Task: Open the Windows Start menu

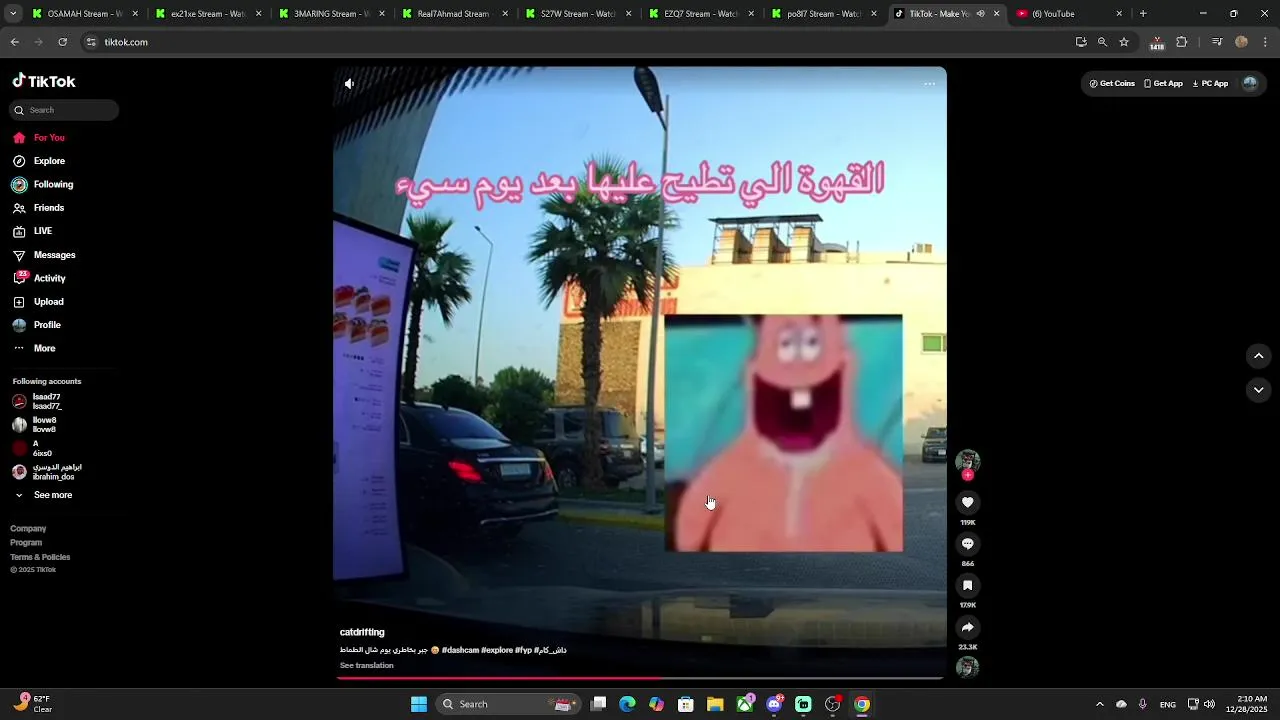Action: [419, 704]
